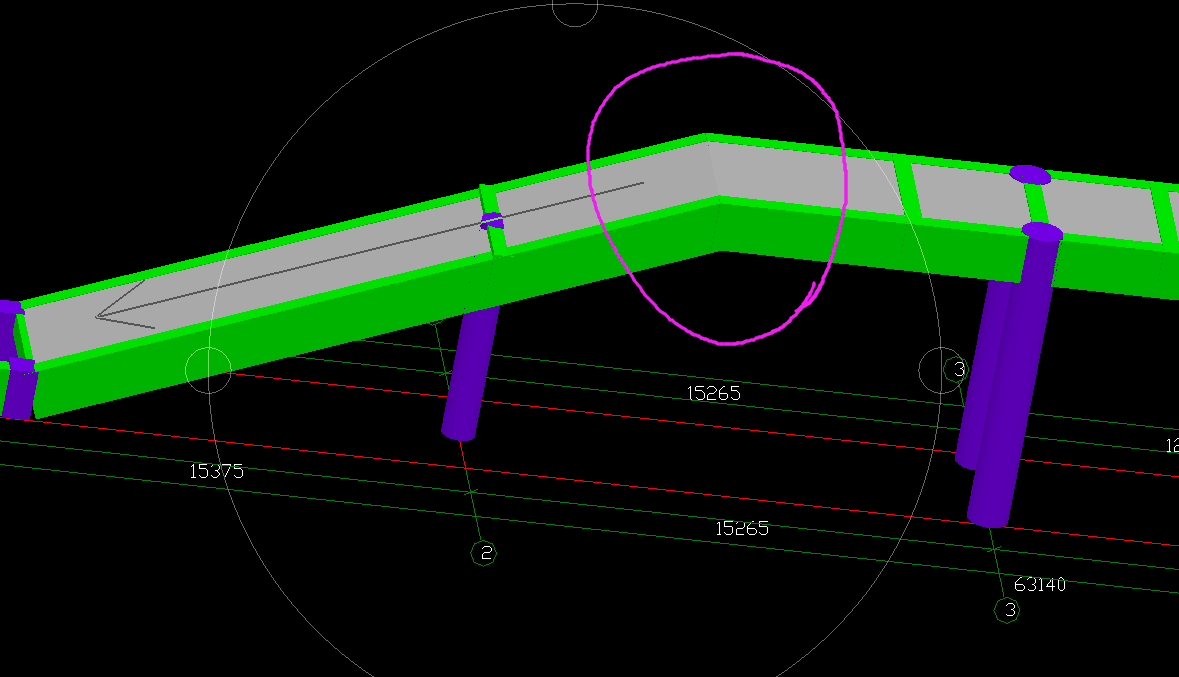Pick grid bubble 3 beside 63140 label

(x=1008, y=610)
